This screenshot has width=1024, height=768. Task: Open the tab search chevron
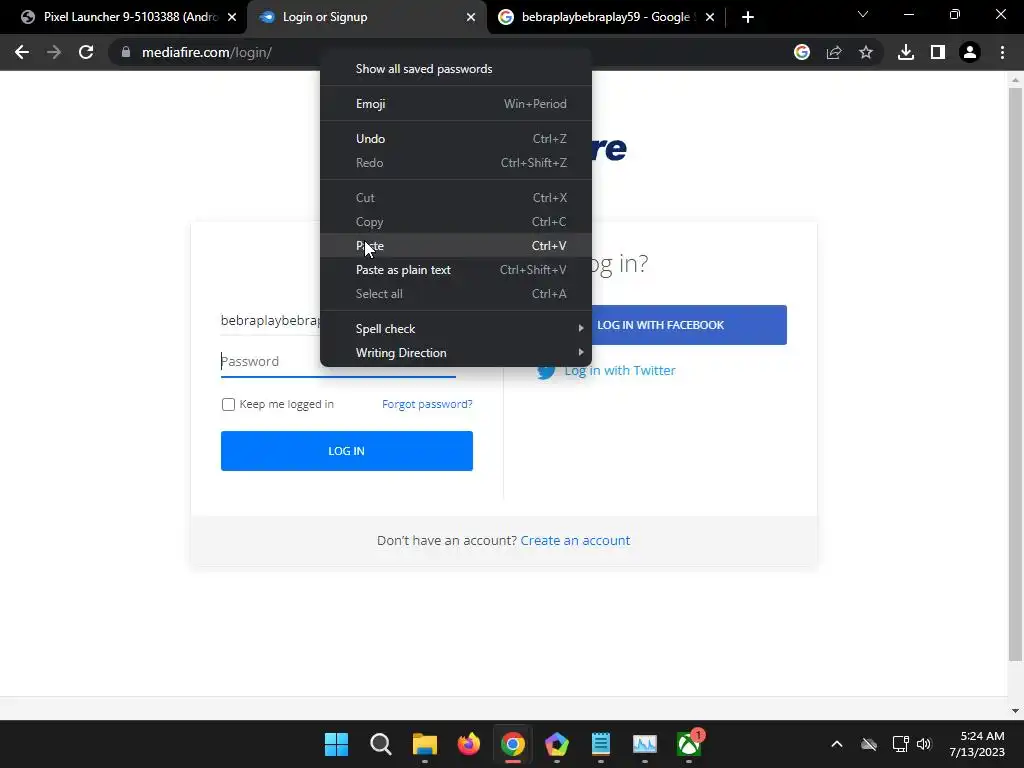[863, 14]
